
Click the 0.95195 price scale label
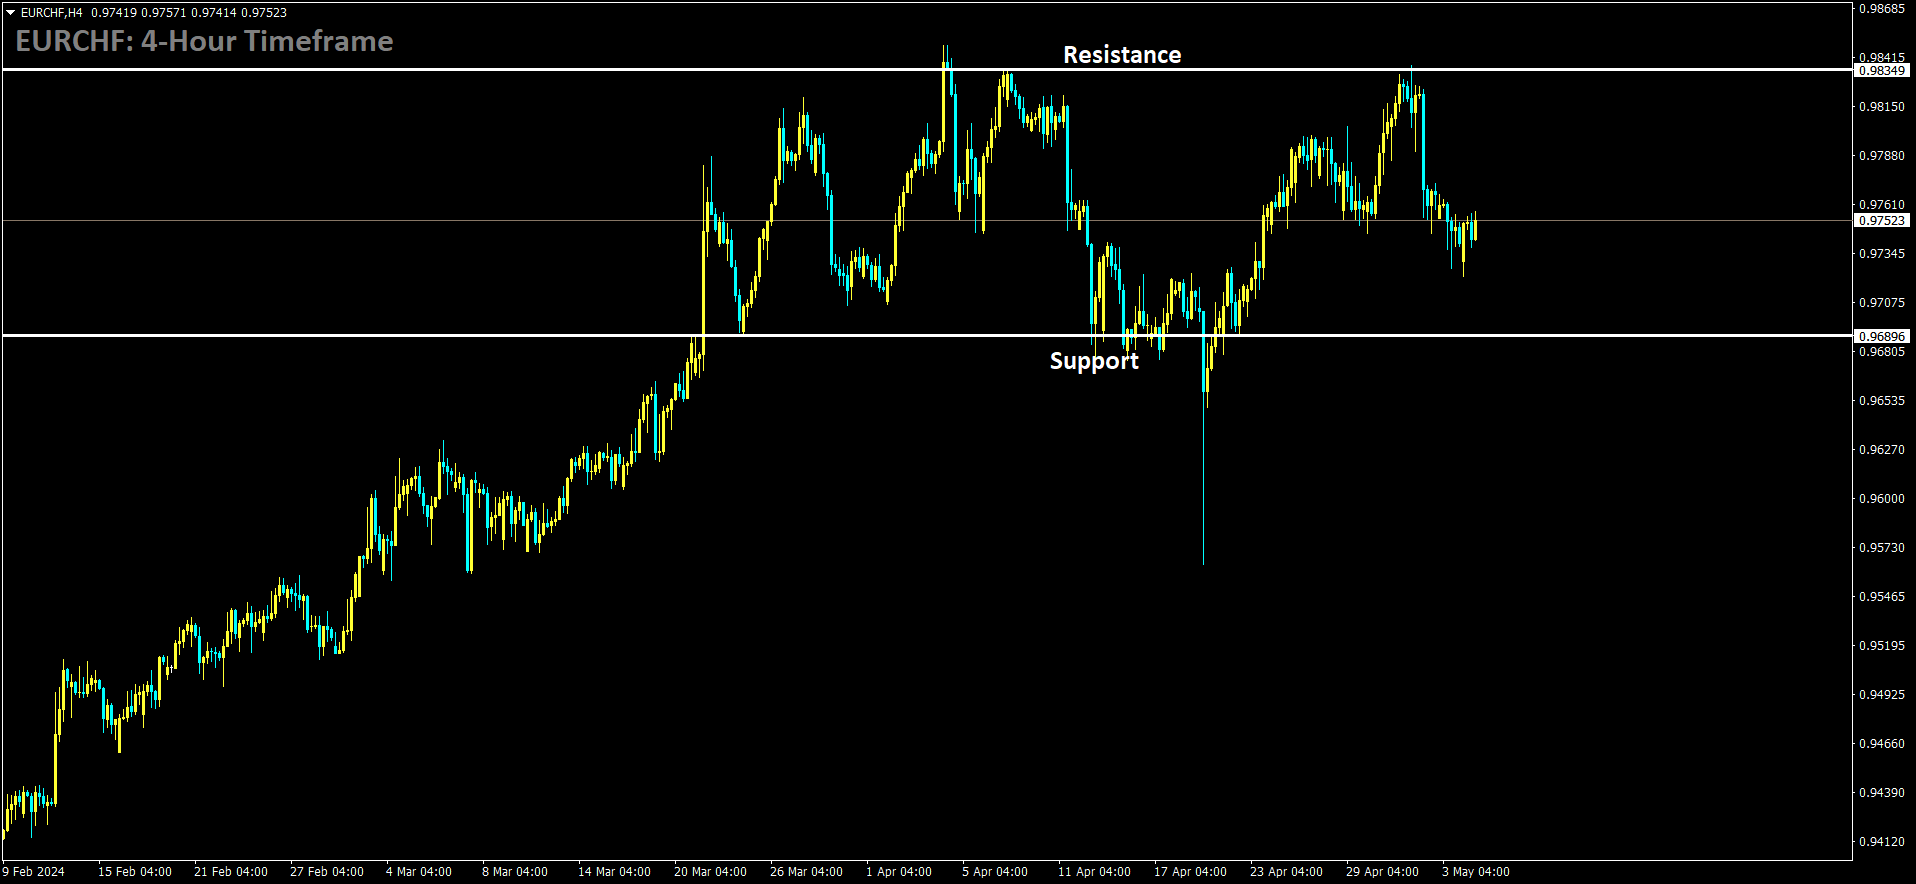(1882, 646)
